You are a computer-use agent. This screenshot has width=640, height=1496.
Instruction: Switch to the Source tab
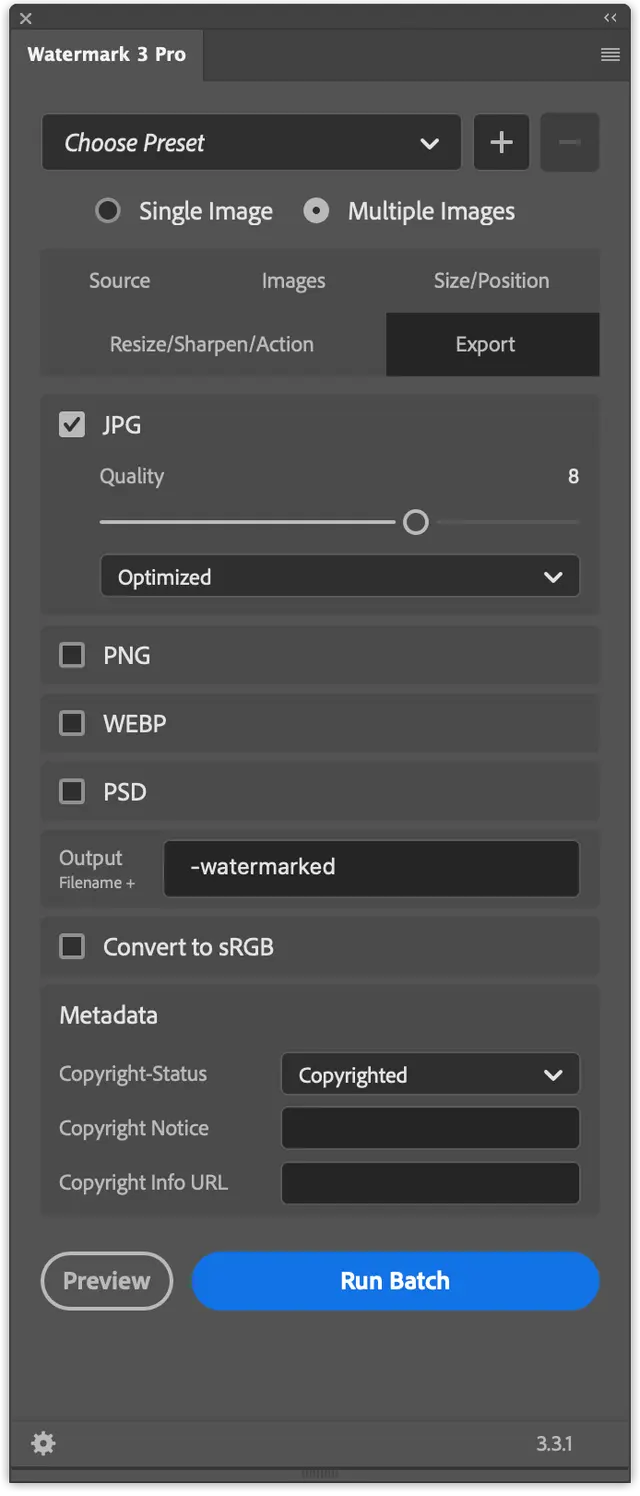coord(119,281)
